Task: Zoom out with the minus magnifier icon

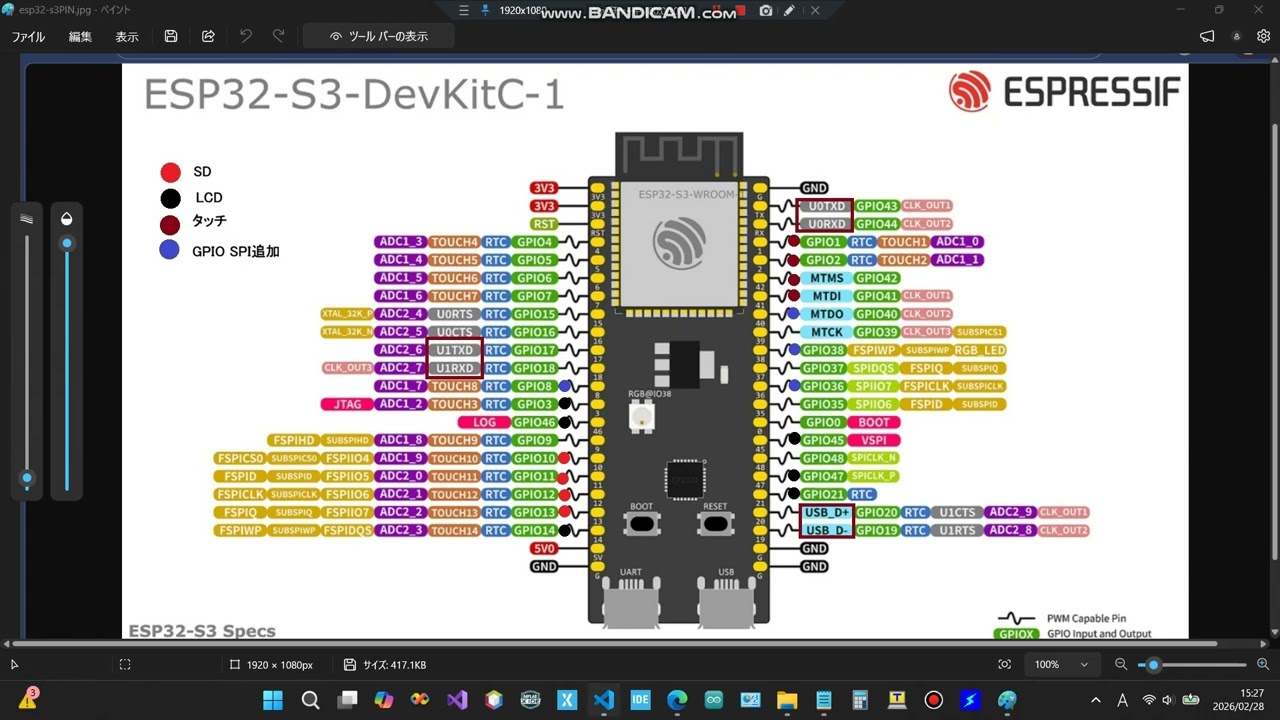Action: tap(1121, 664)
